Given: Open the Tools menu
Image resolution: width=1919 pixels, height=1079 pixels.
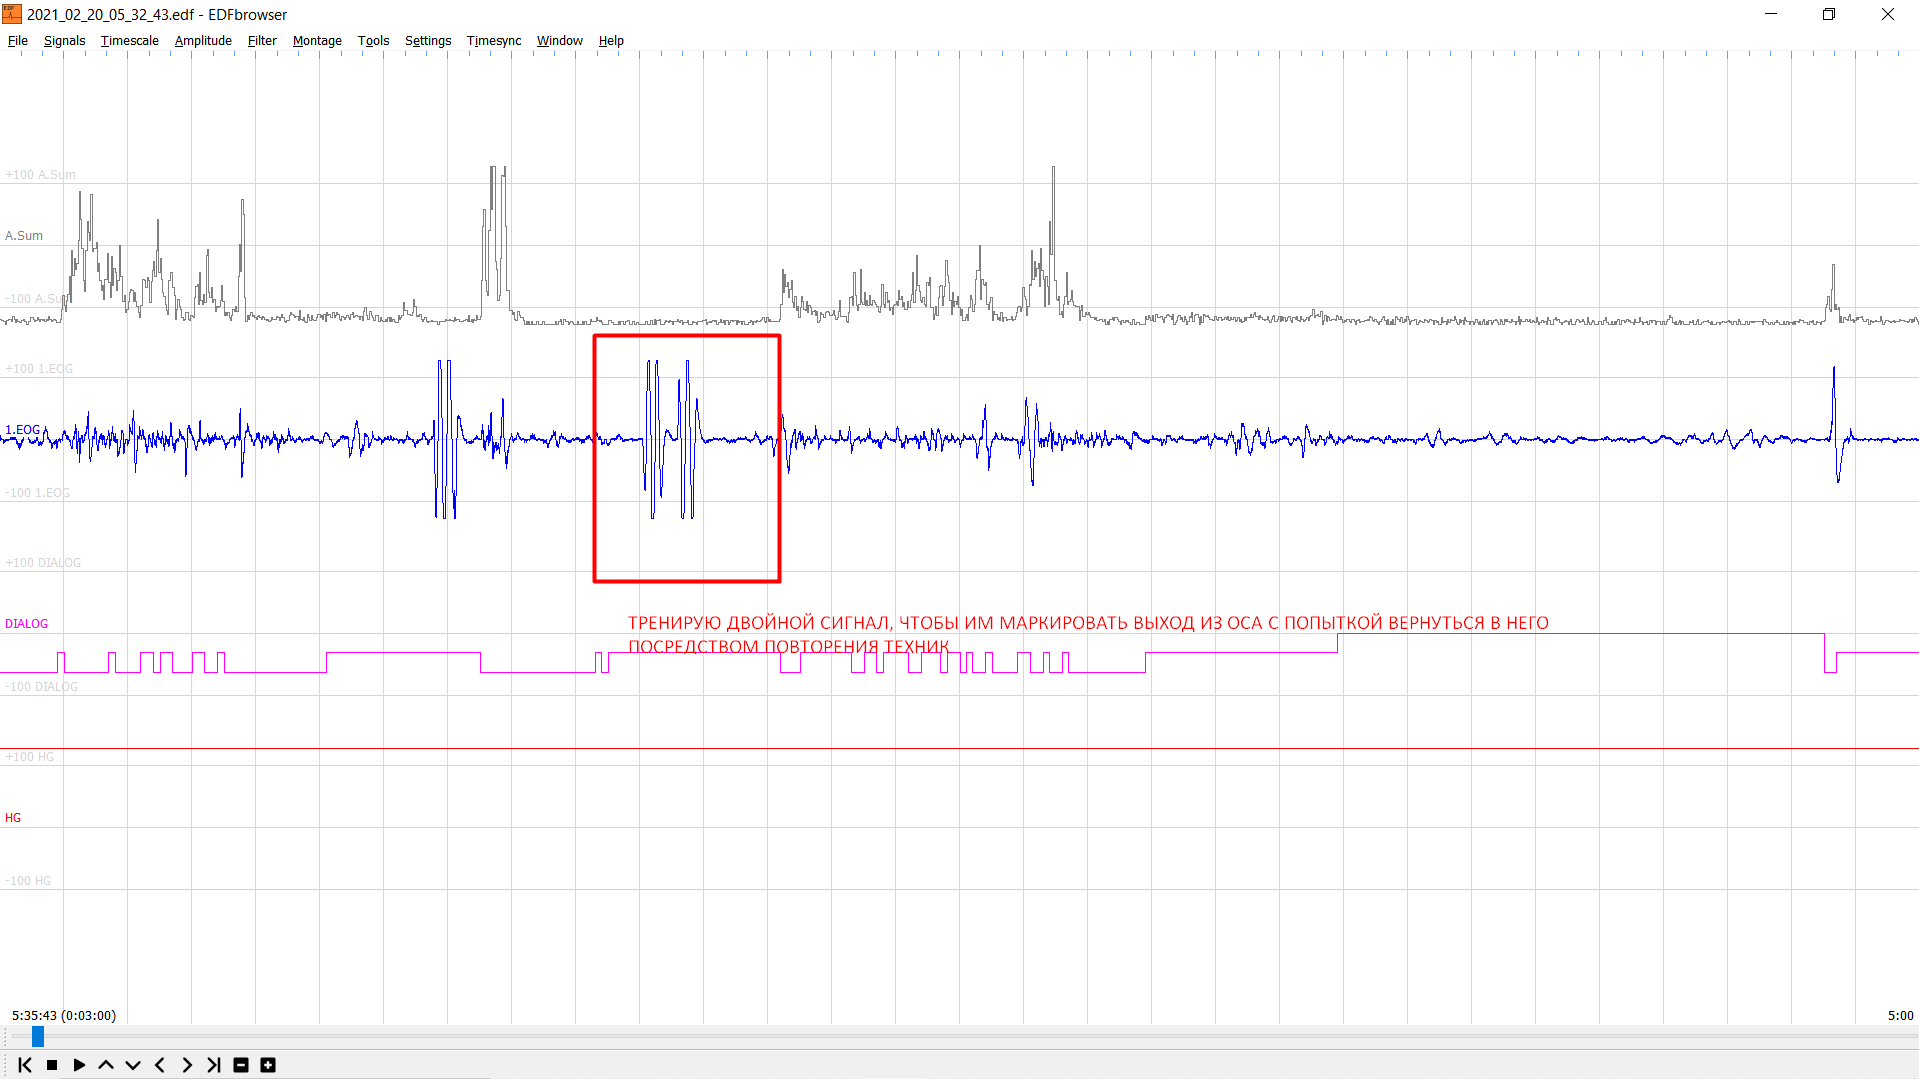Looking at the screenshot, I should [x=373, y=41].
